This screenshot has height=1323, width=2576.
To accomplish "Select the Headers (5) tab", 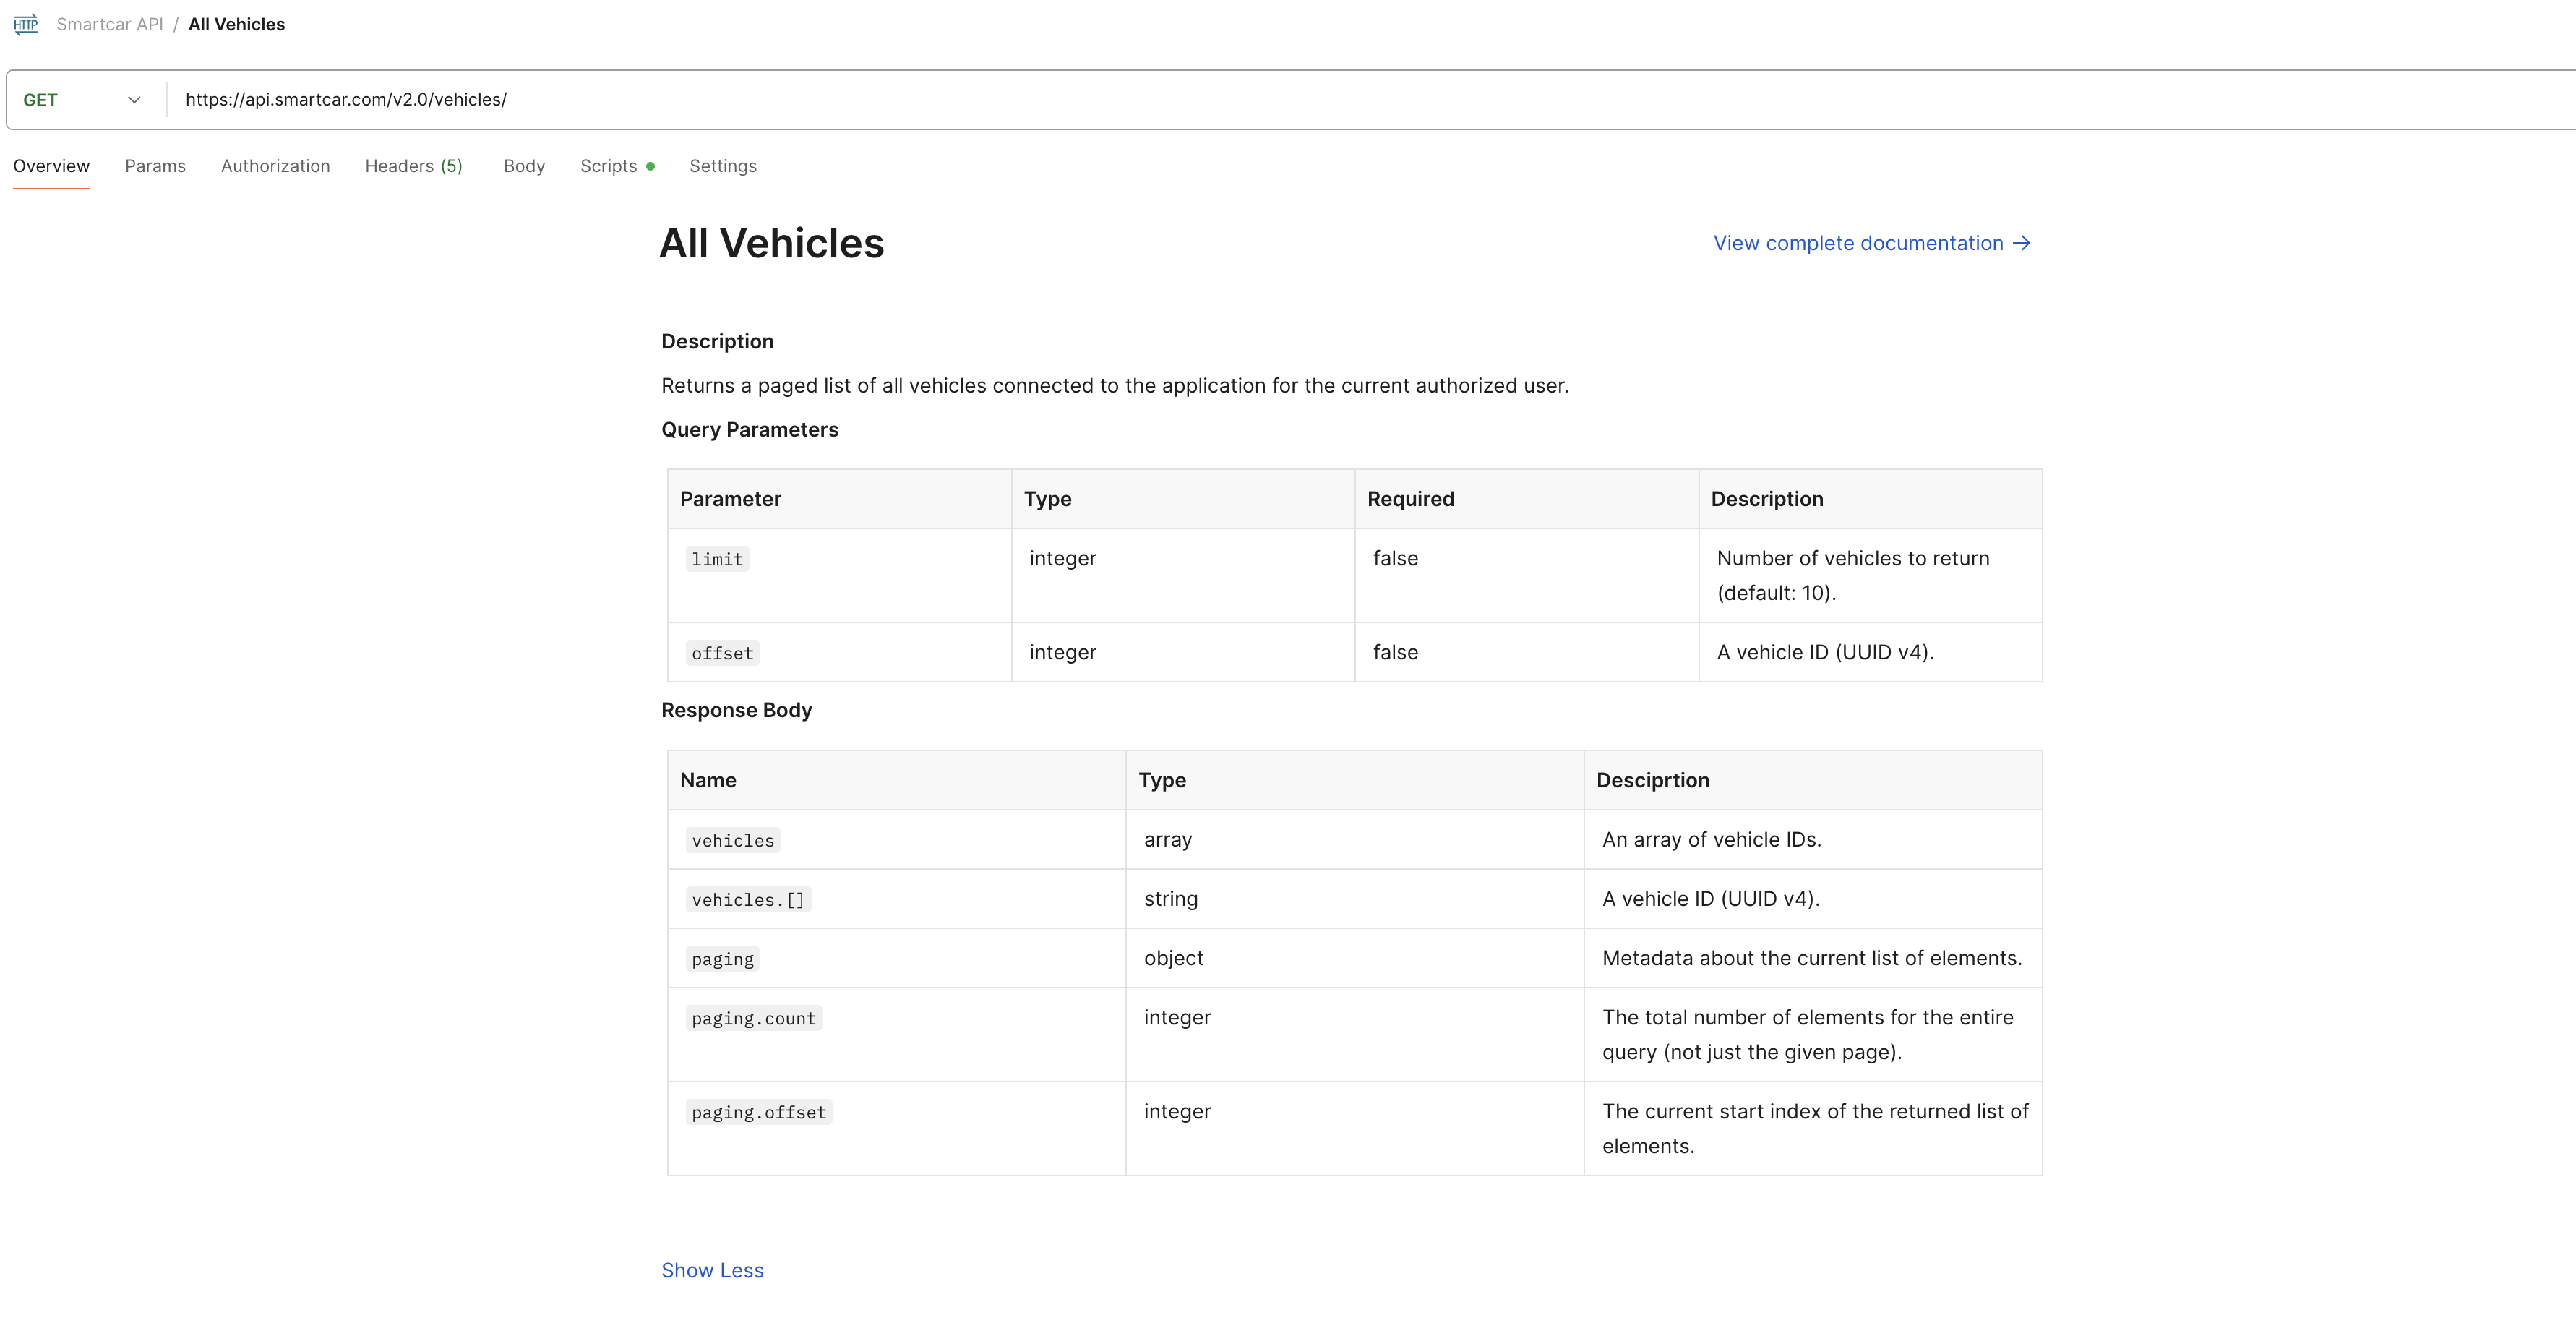I will click(x=413, y=166).
